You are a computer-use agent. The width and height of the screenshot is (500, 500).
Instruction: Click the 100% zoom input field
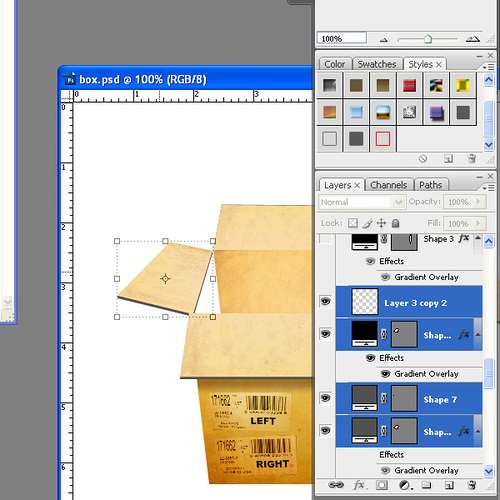coord(341,39)
